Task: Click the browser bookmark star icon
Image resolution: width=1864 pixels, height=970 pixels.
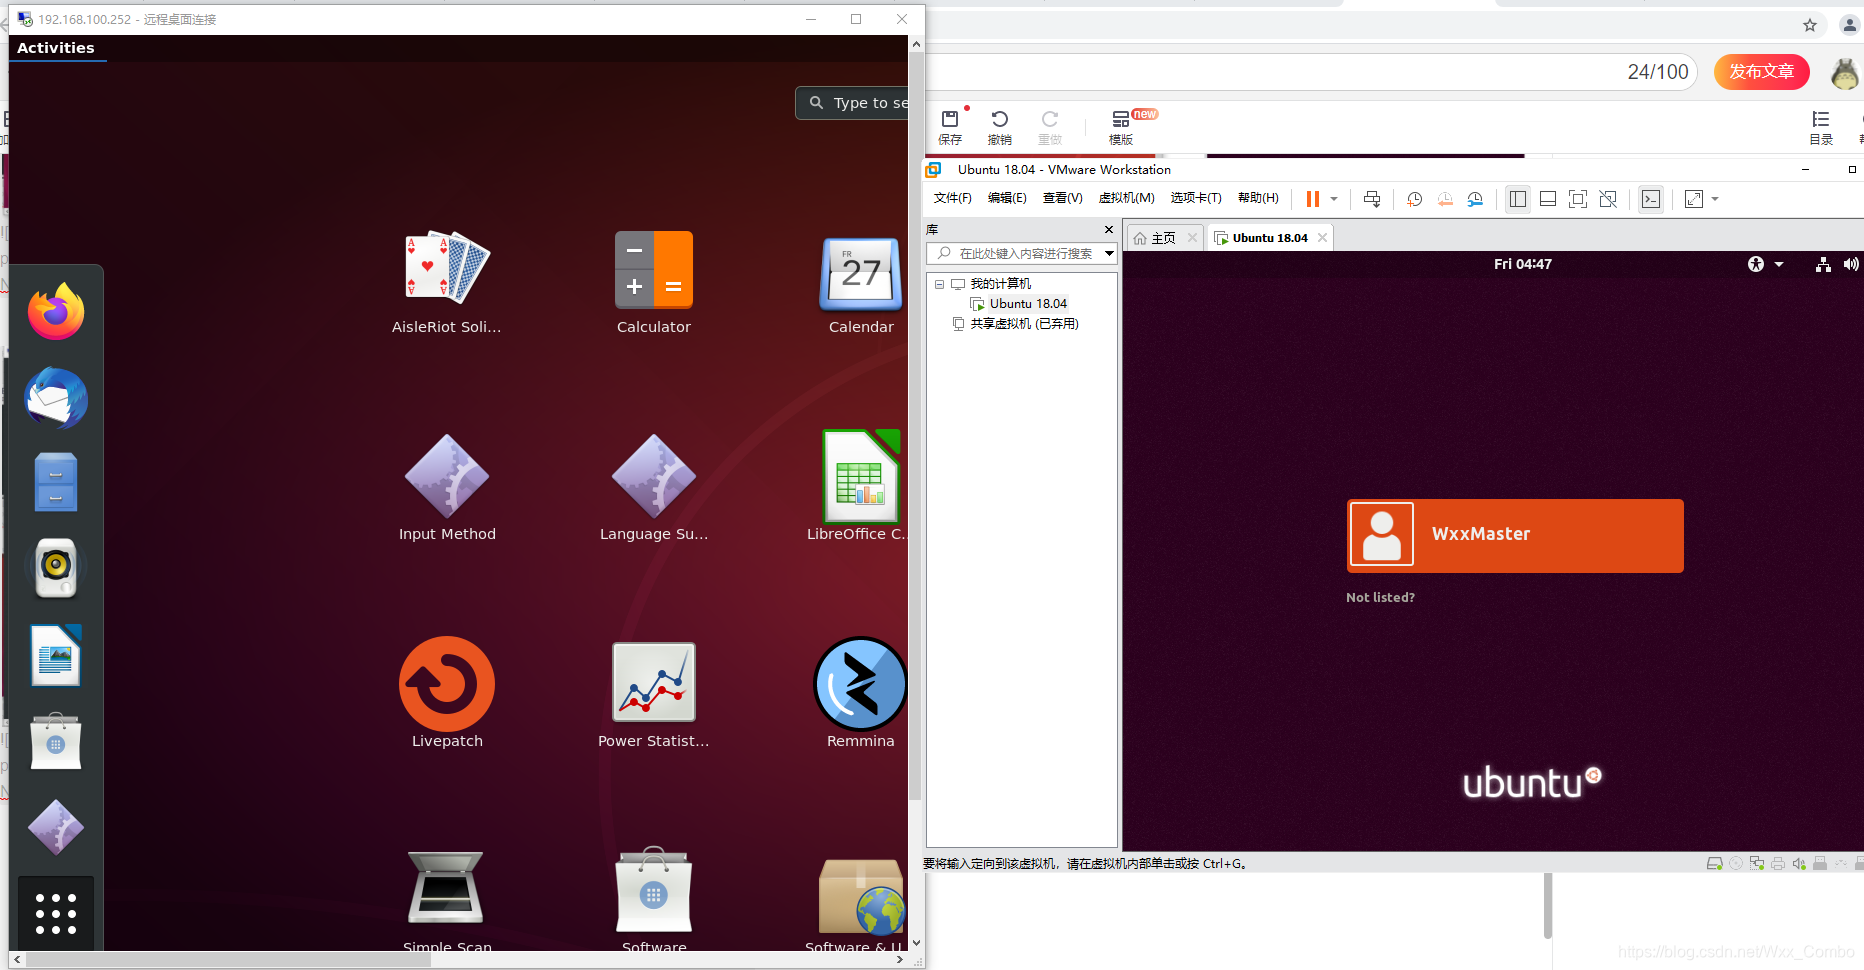Action: (1809, 25)
